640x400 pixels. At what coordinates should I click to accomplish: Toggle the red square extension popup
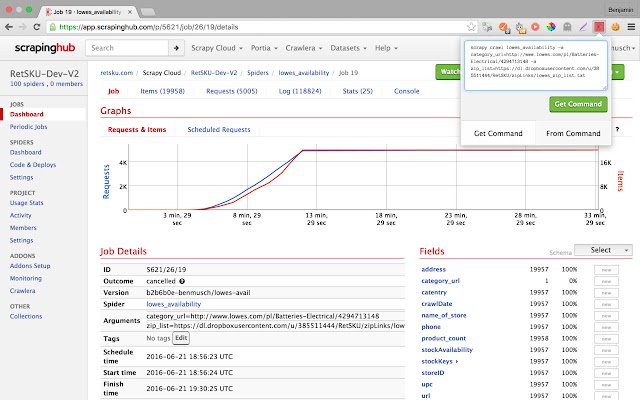point(599,27)
